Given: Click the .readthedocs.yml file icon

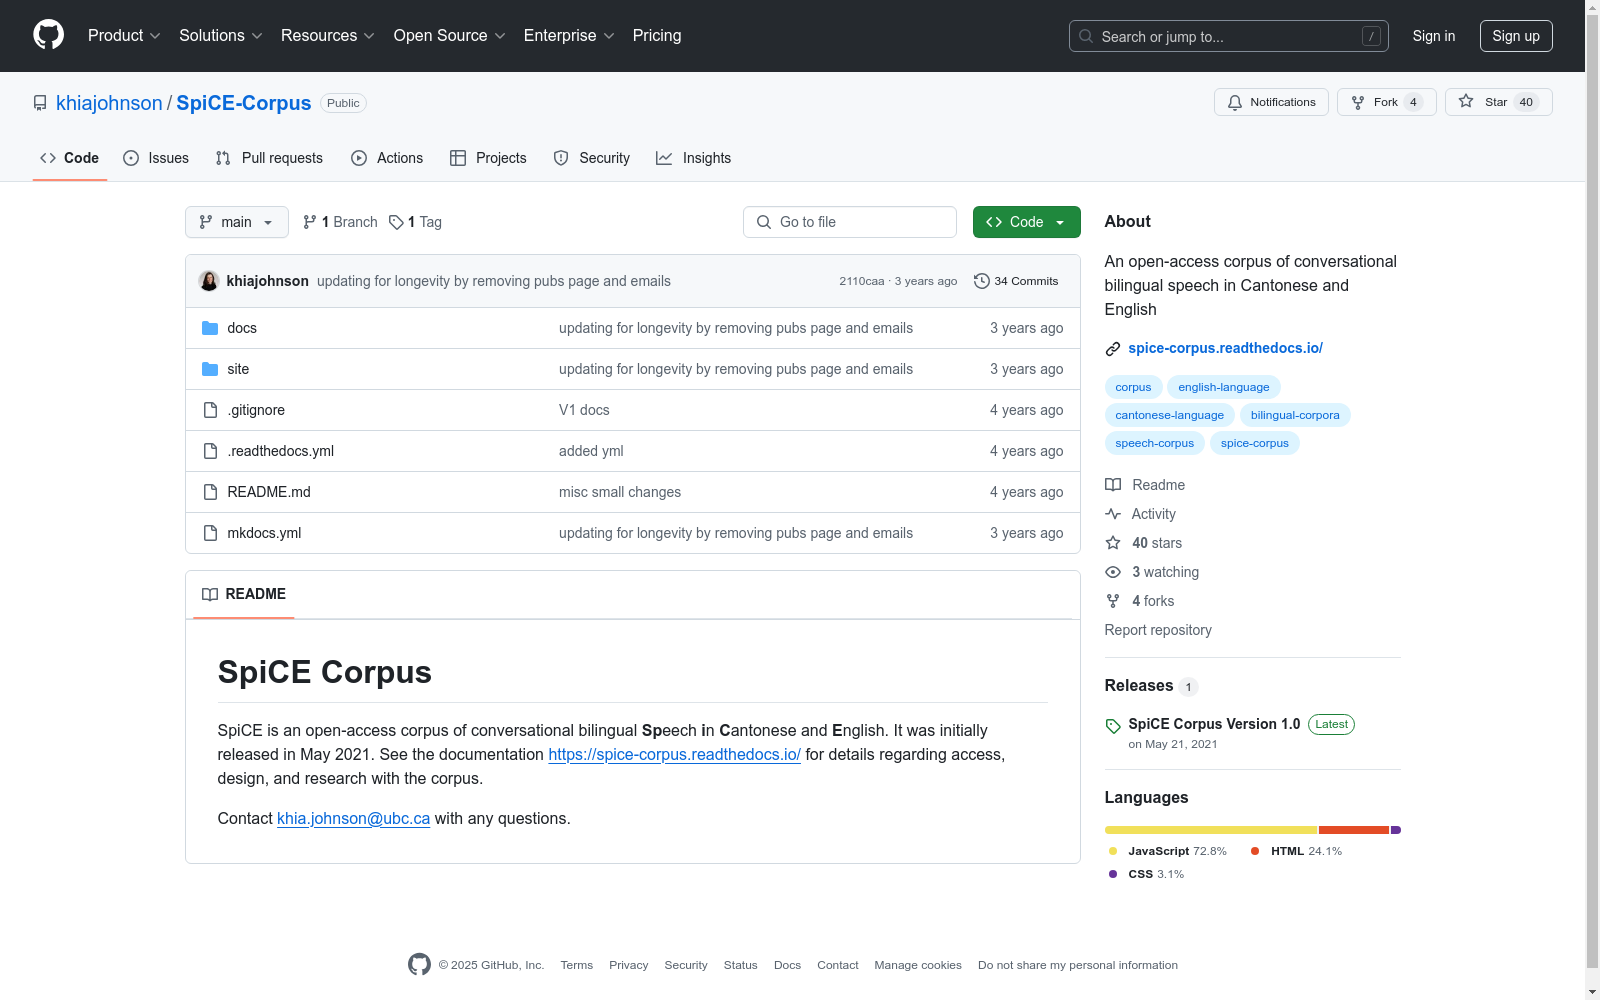Looking at the screenshot, I should click(x=210, y=451).
